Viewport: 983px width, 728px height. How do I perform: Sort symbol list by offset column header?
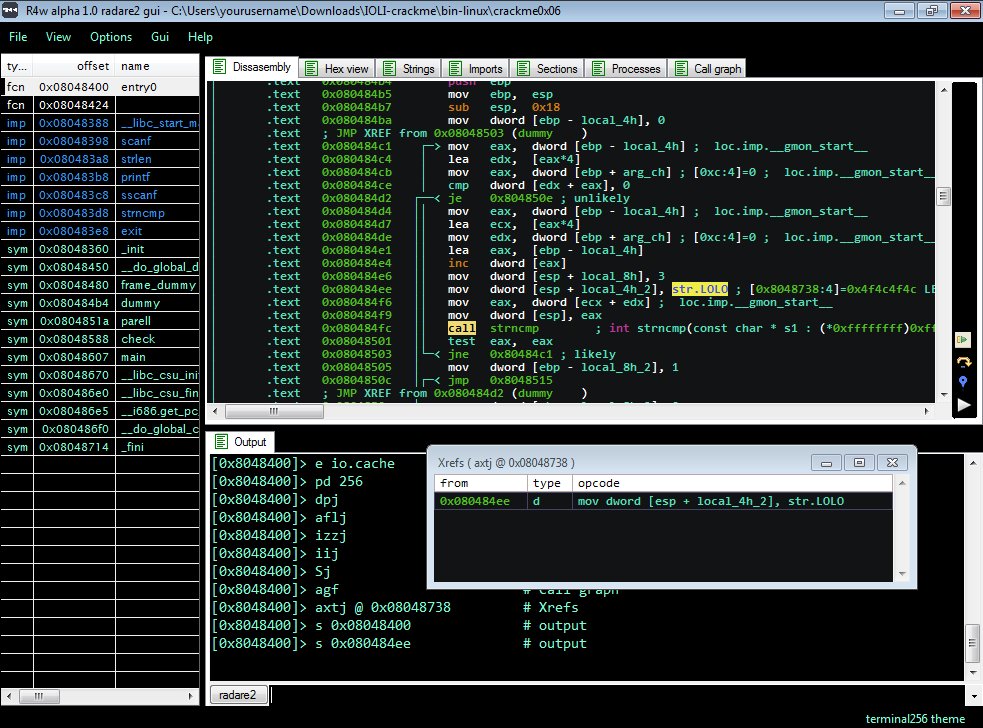pos(74,66)
